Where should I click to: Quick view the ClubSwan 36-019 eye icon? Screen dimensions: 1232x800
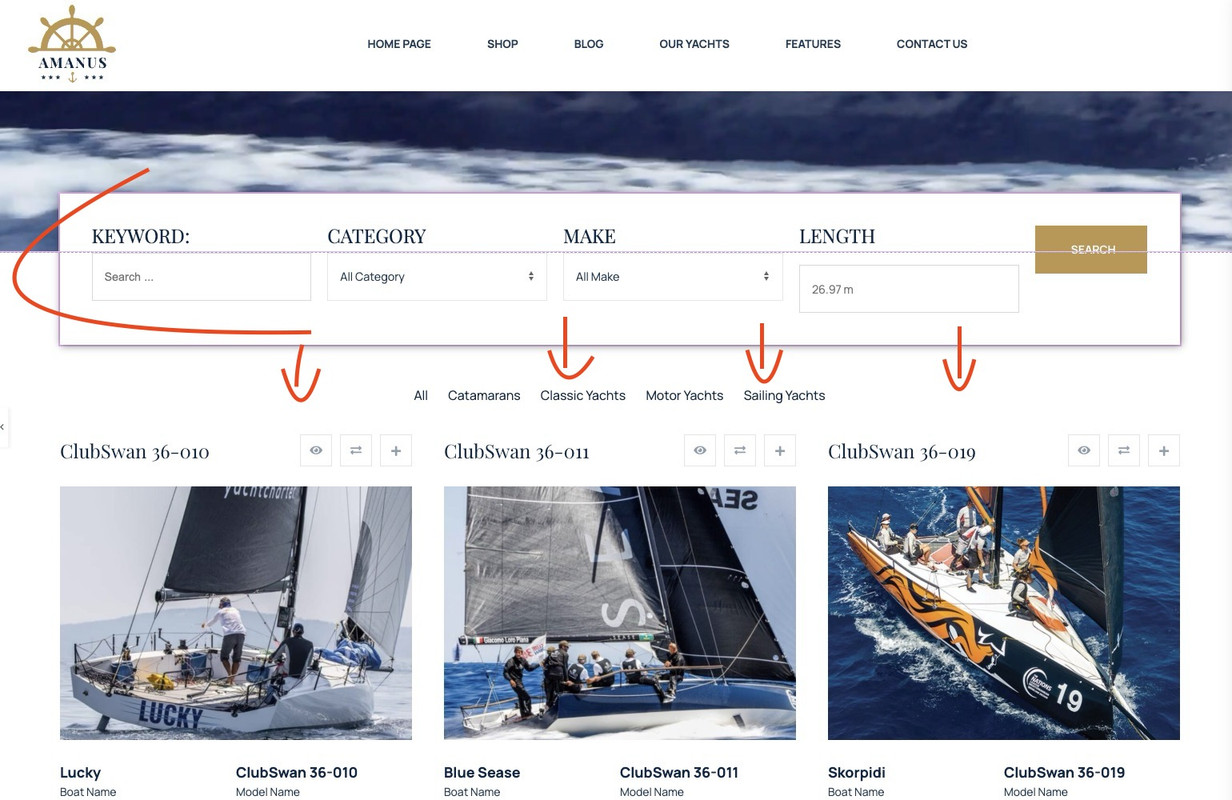[x=1084, y=451]
